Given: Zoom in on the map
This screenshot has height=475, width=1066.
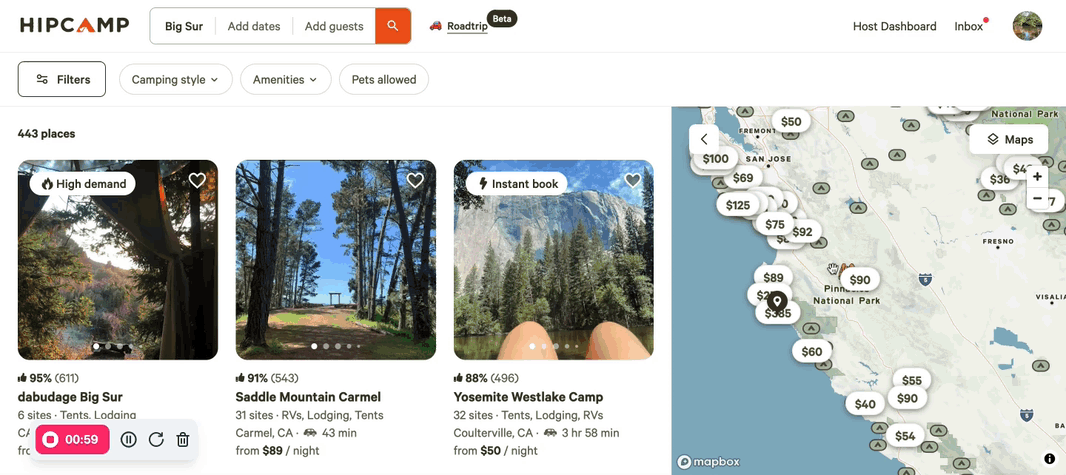Looking at the screenshot, I should pyautogui.click(x=1037, y=177).
